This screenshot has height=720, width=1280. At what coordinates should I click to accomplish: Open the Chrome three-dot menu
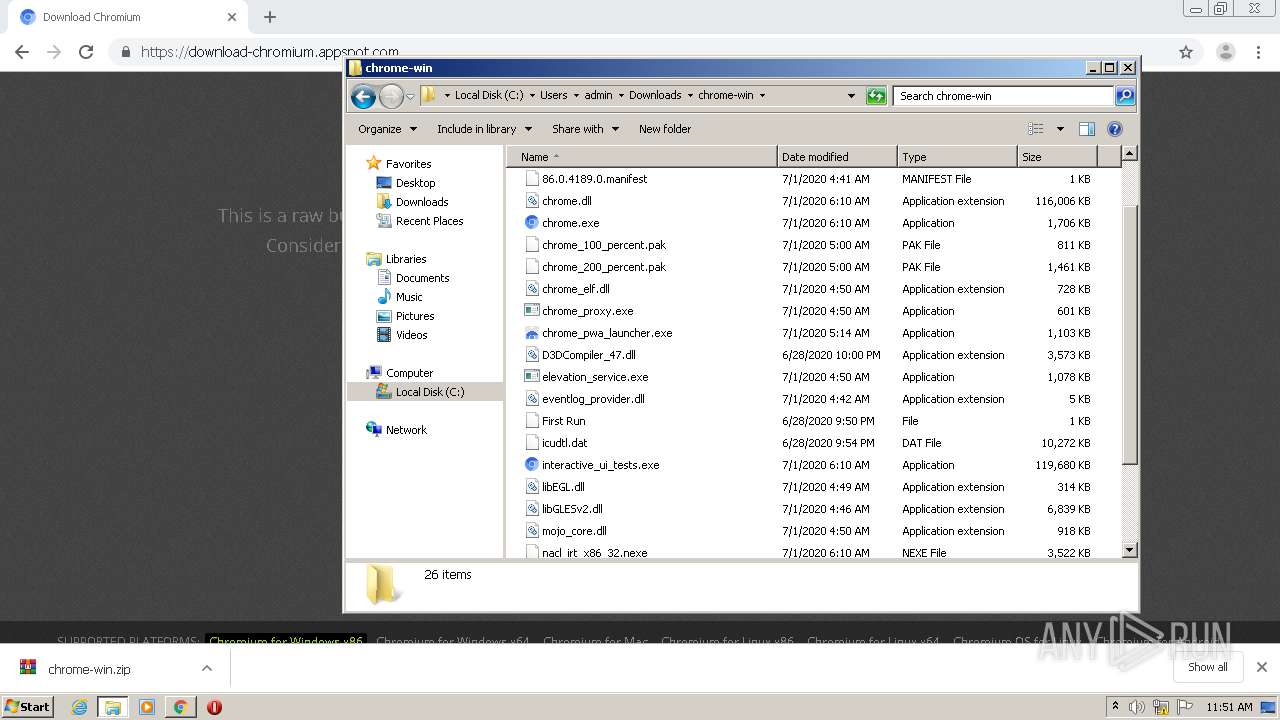click(x=1257, y=52)
